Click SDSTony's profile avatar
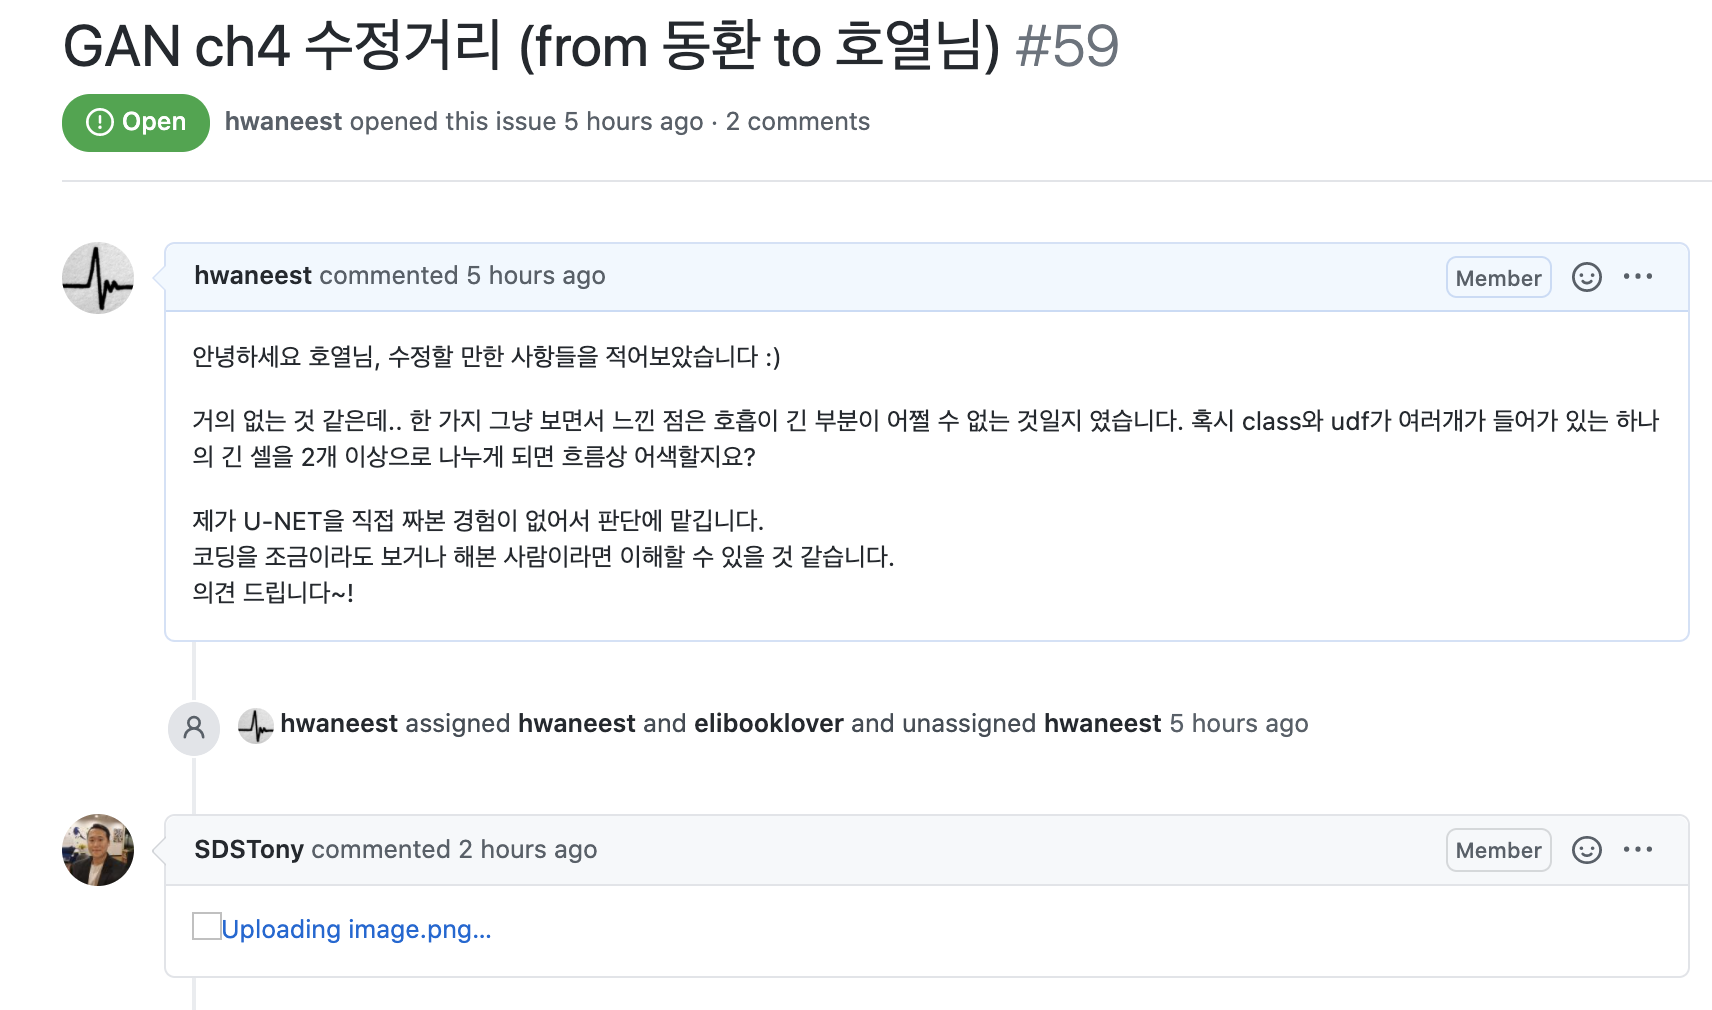Image resolution: width=1712 pixels, height=1010 pixels. click(97, 850)
